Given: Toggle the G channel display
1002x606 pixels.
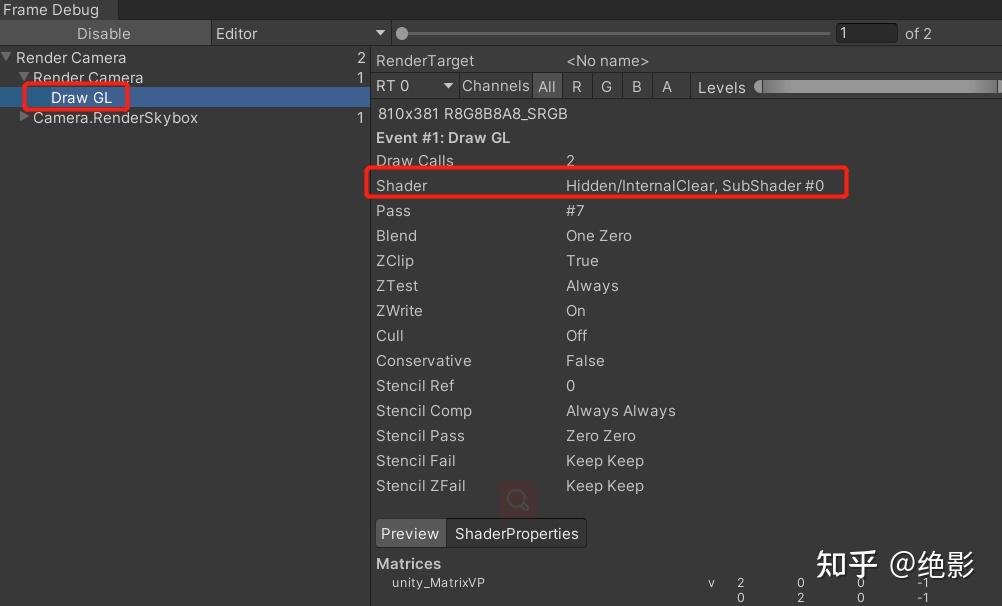Looking at the screenshot, I should pos(606,86).
